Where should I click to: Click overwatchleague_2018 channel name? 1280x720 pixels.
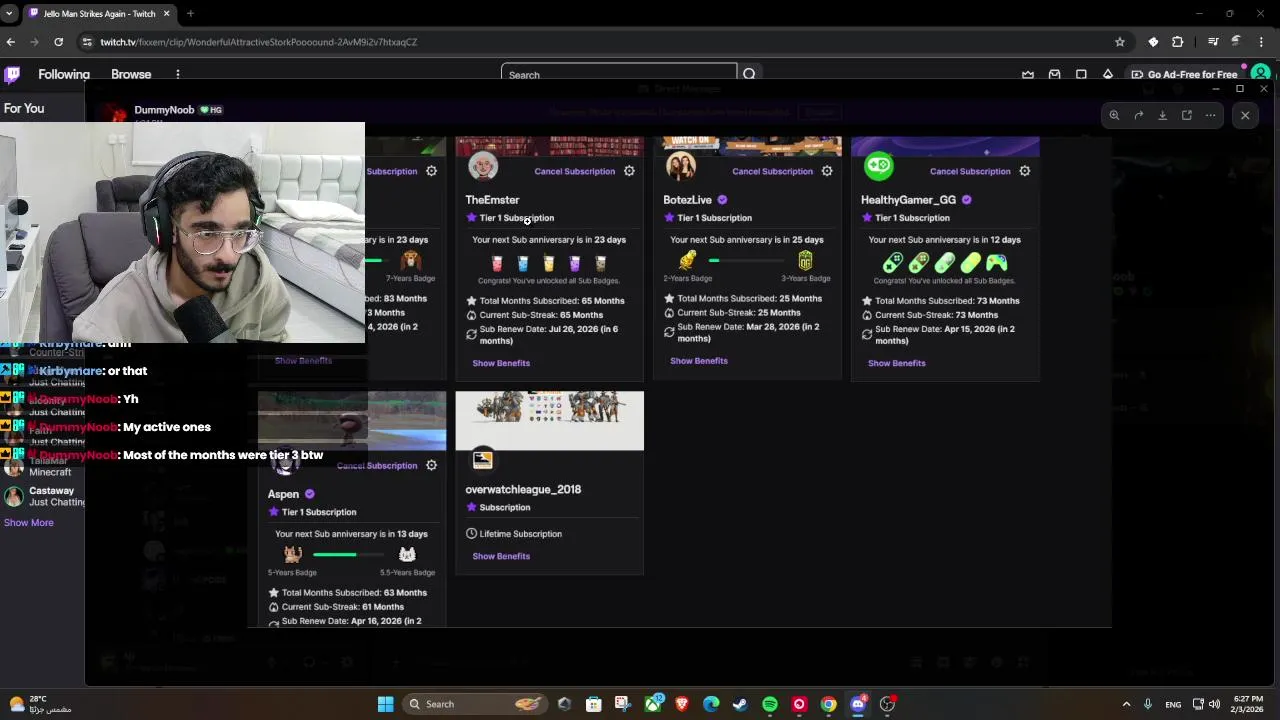tap(523, 489)
